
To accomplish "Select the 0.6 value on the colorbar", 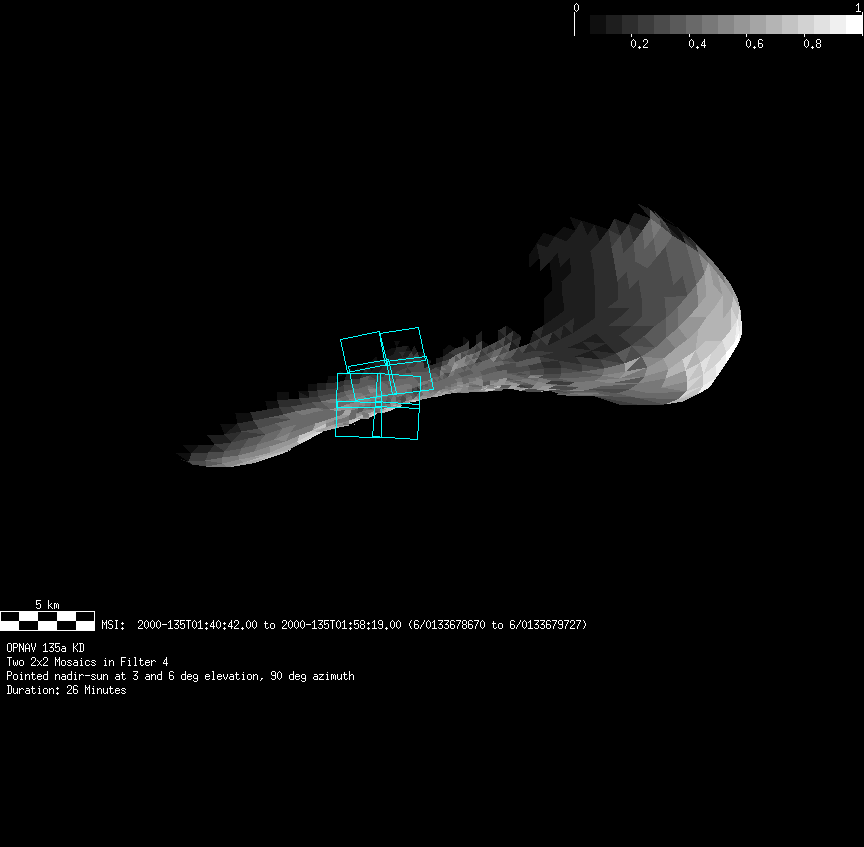I will 754,44.
